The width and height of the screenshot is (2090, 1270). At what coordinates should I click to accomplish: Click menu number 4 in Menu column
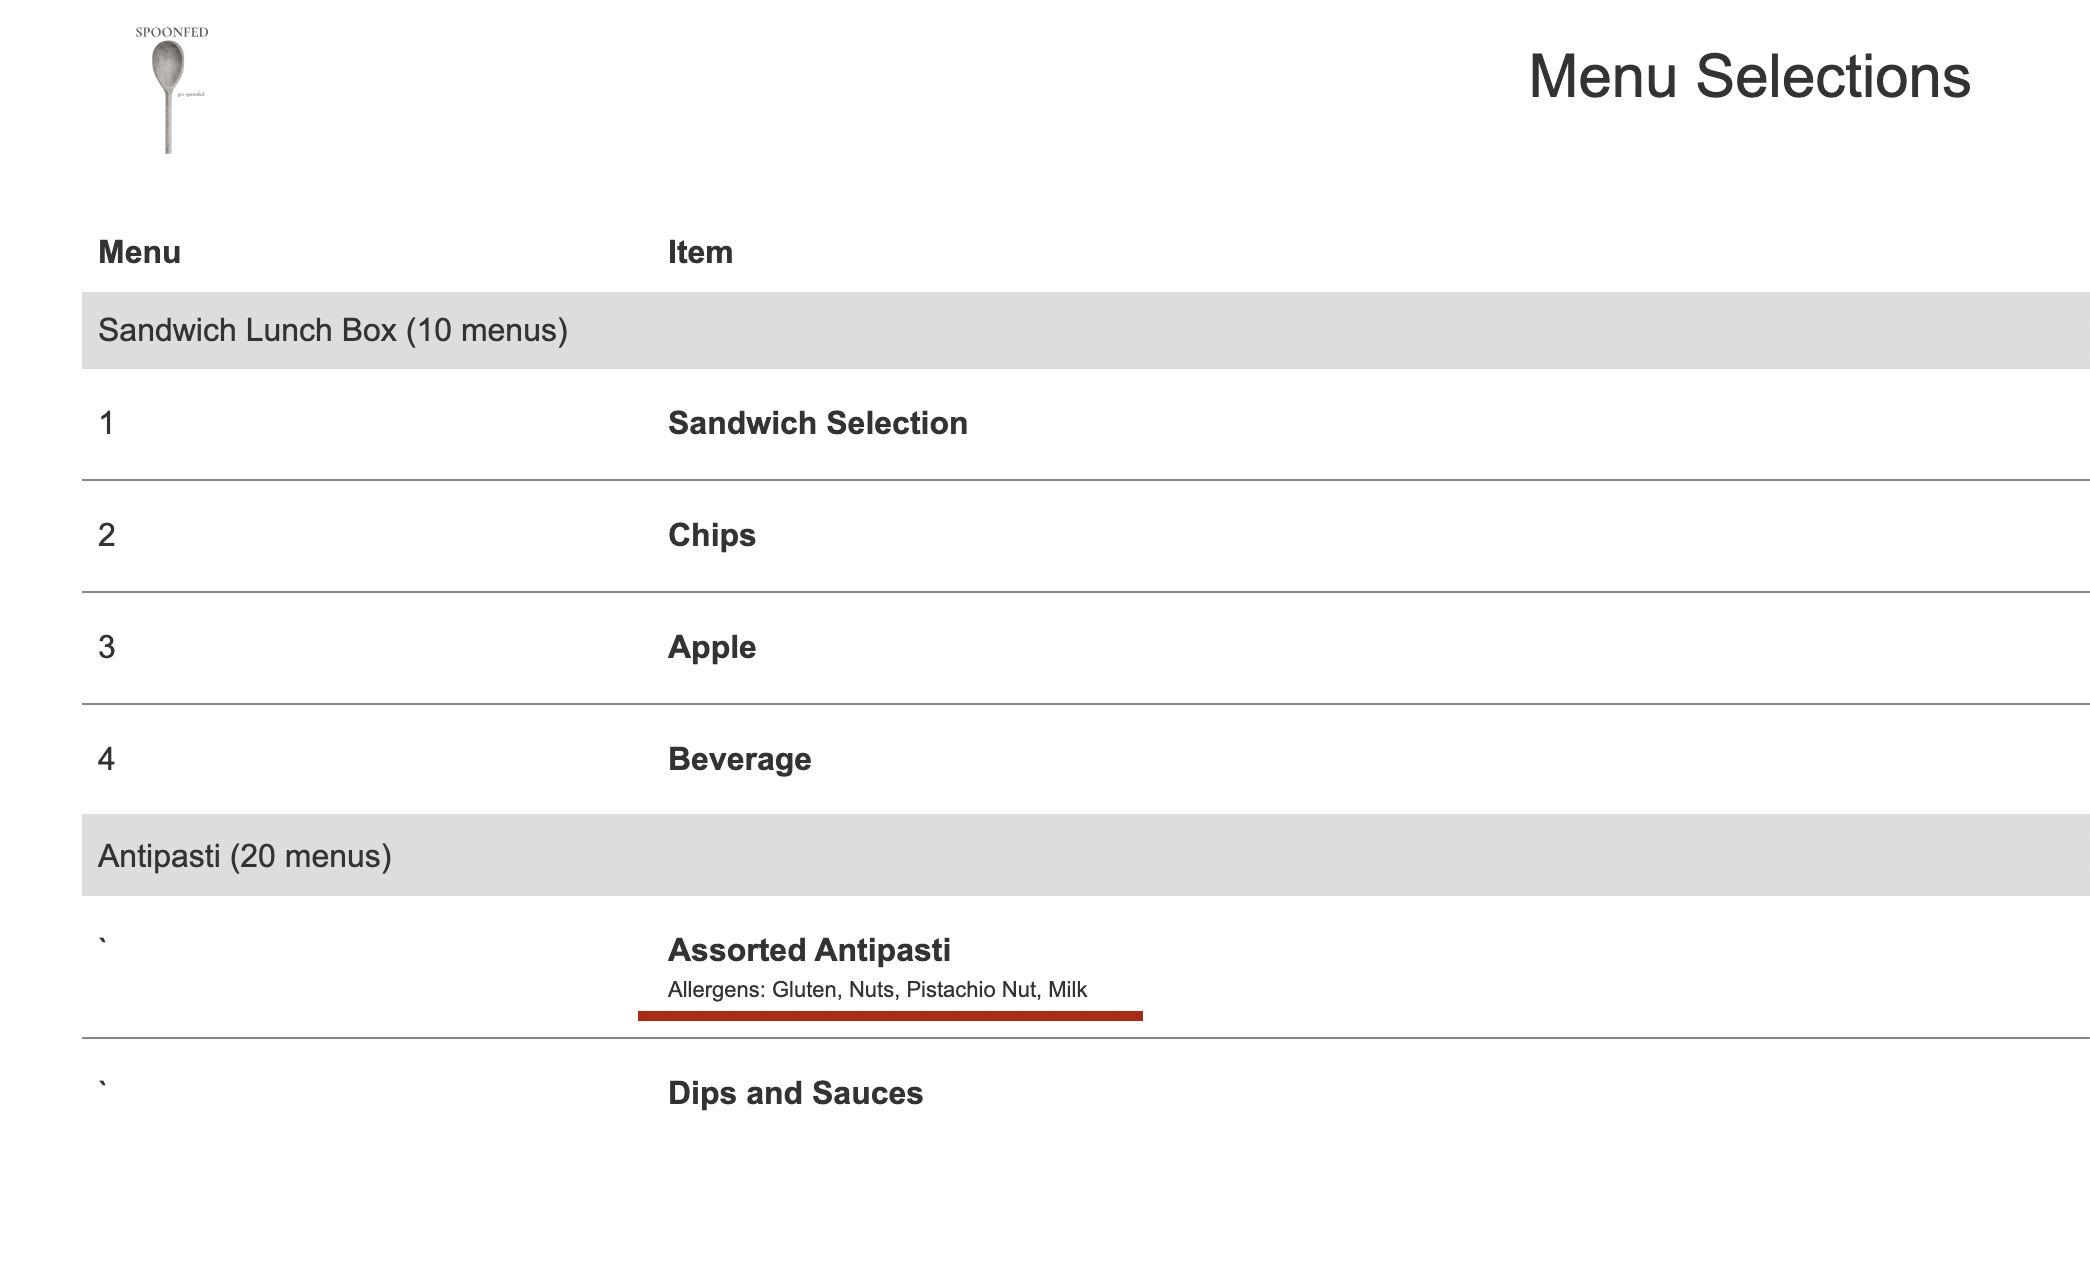tap(106, 759)
